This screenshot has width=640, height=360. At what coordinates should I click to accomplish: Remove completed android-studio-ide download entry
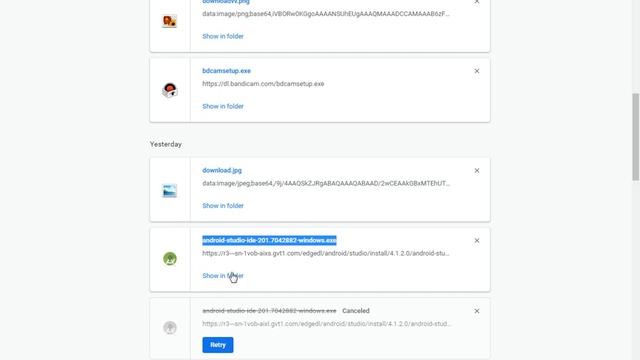point(477,241)
